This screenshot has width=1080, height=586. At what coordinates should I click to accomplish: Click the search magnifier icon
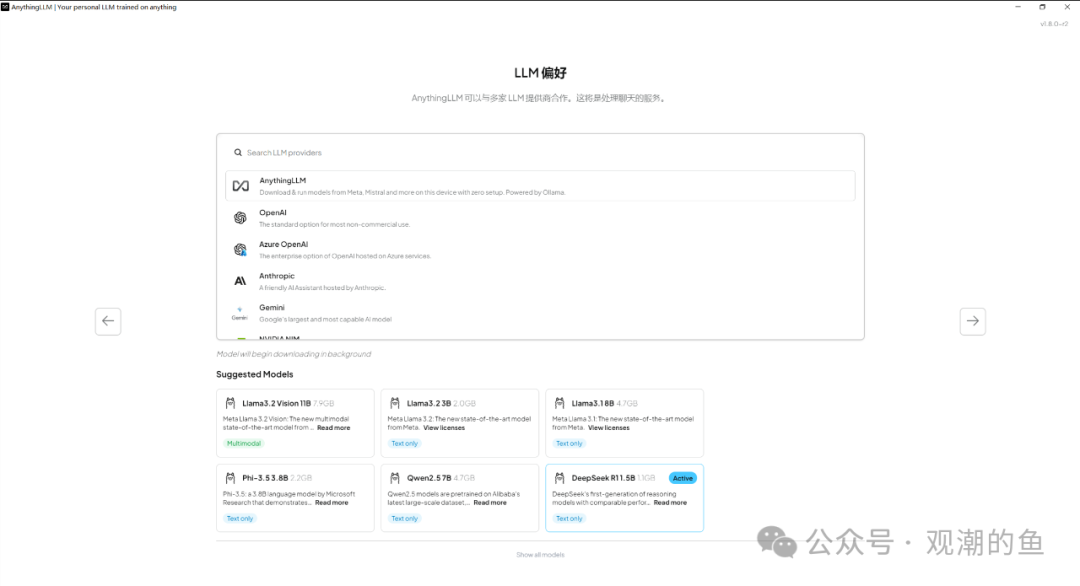[238, 153]
